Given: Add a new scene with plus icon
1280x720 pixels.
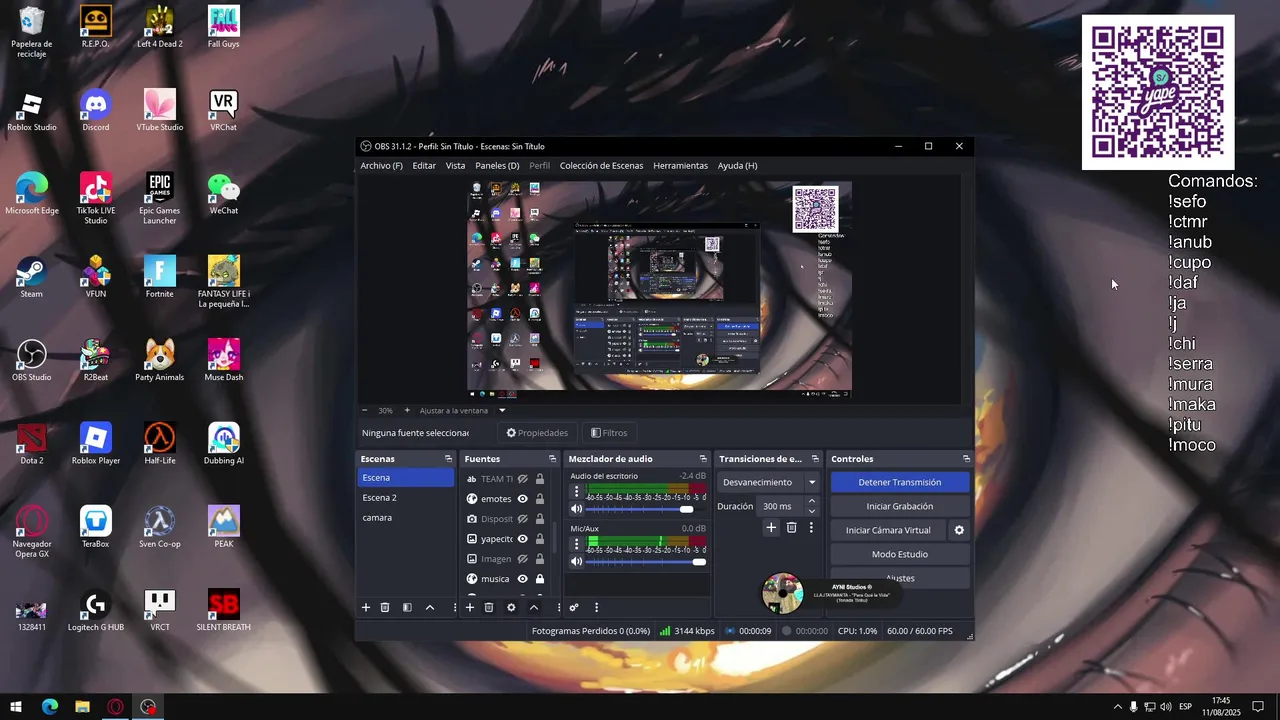Looking at the screenshot, I should (x=366, y=607).
